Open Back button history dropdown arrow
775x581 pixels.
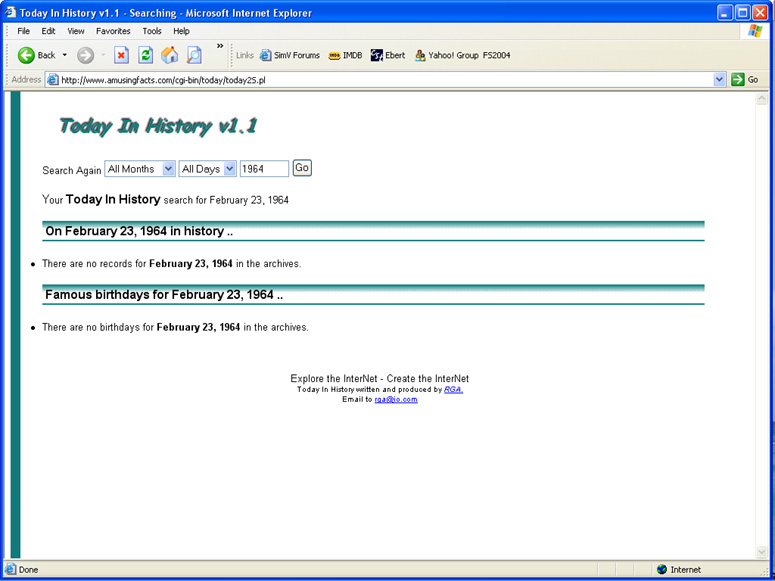click(64, 55)
